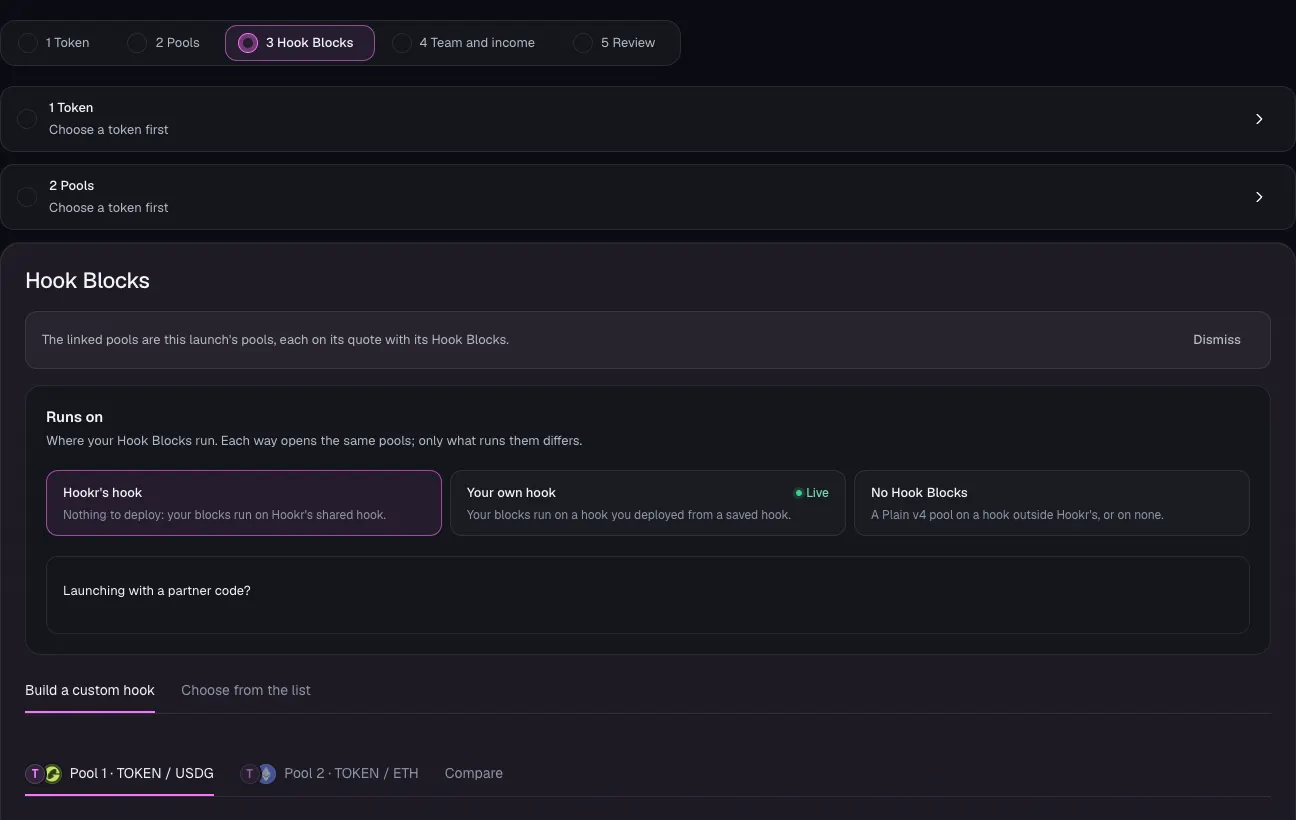Click the Review step circle indicator
1296x820 pixels.
point(582,43)
